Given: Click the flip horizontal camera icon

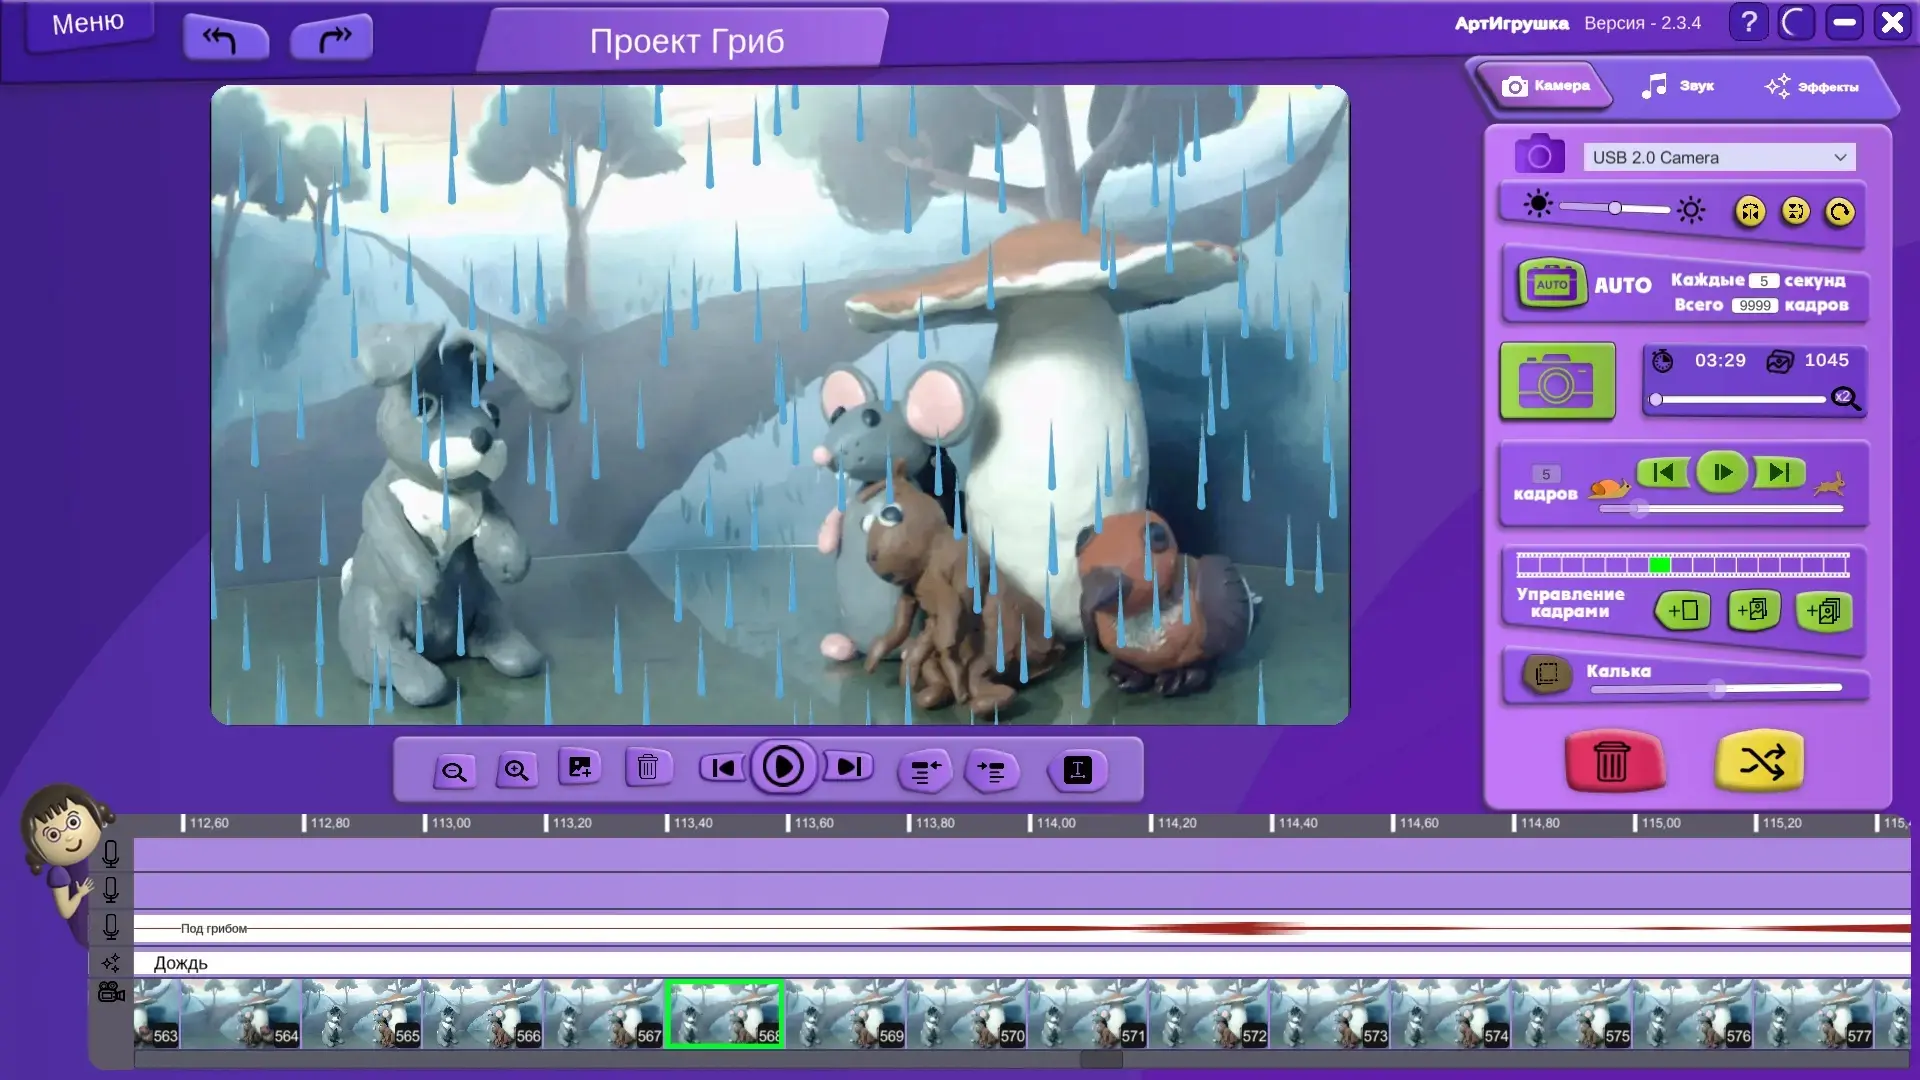Looking at the screenshot, I should click(1750, 212).
